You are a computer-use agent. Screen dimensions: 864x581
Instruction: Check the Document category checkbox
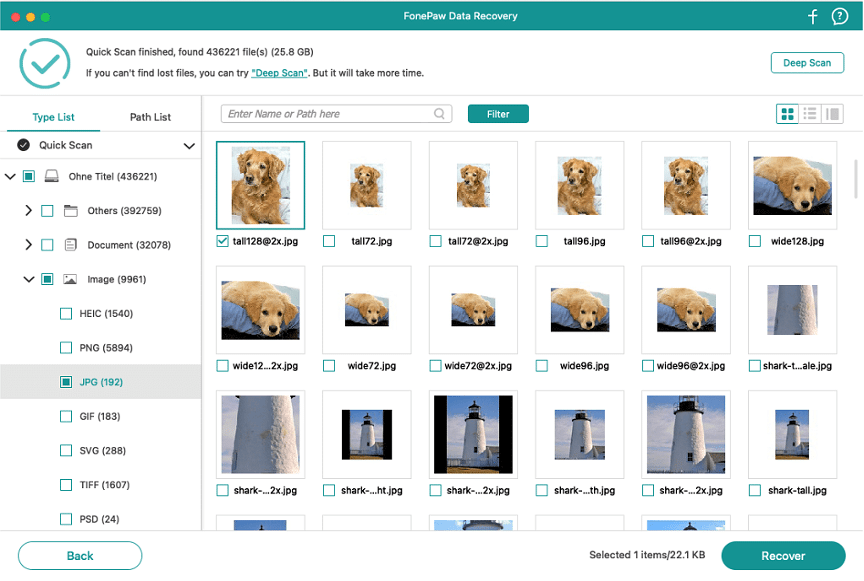pos(47,245)
